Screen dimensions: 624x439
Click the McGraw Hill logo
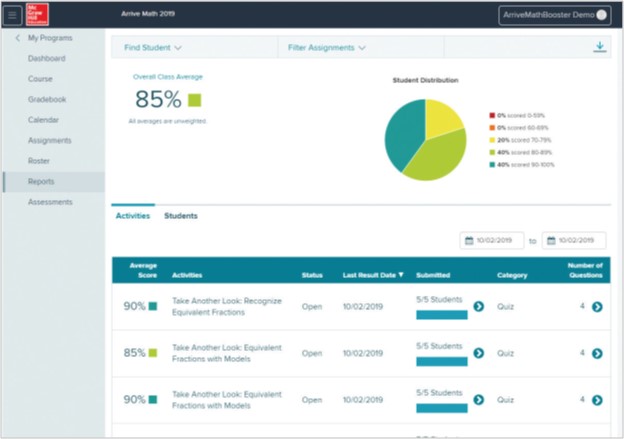(x=37, y=14)
